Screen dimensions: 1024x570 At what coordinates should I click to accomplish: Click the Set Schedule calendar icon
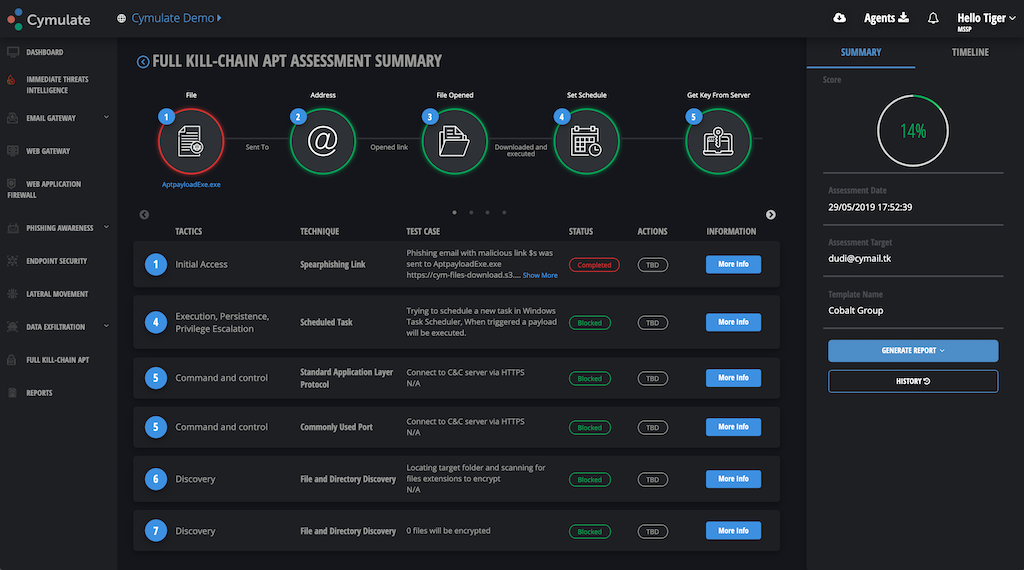586,142
